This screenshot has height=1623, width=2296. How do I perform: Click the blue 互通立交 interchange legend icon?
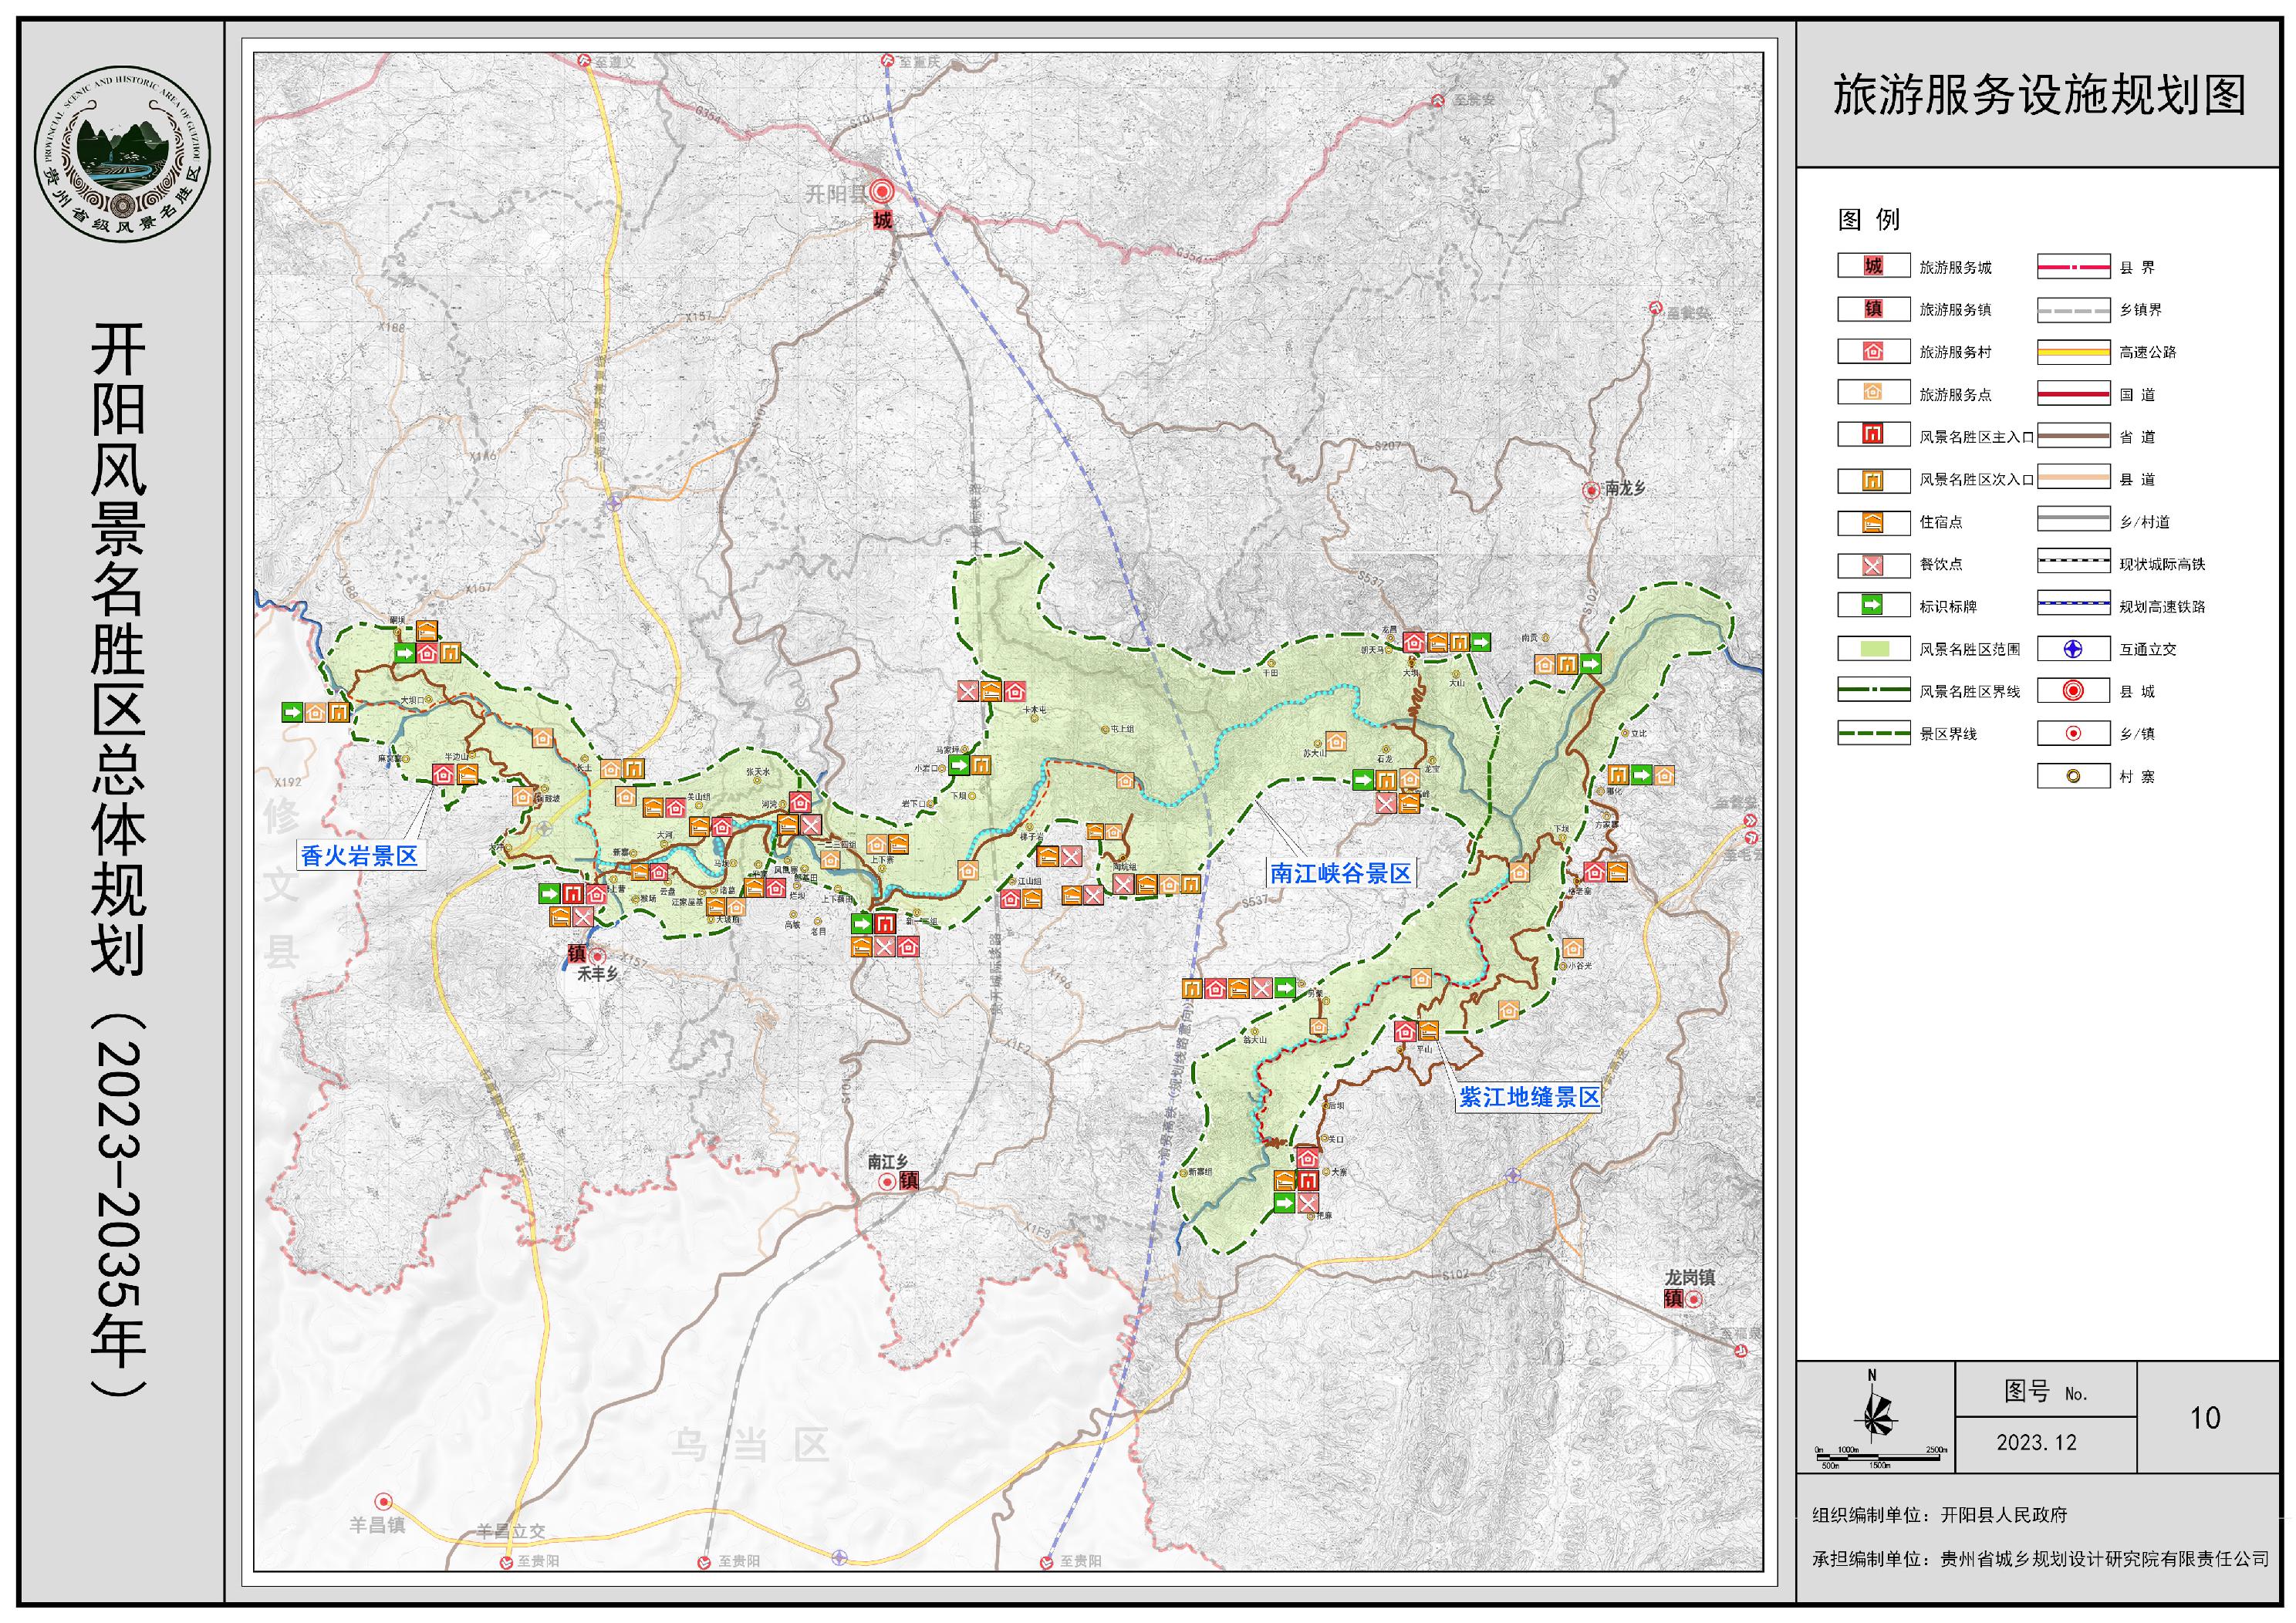coord(2073,649)
